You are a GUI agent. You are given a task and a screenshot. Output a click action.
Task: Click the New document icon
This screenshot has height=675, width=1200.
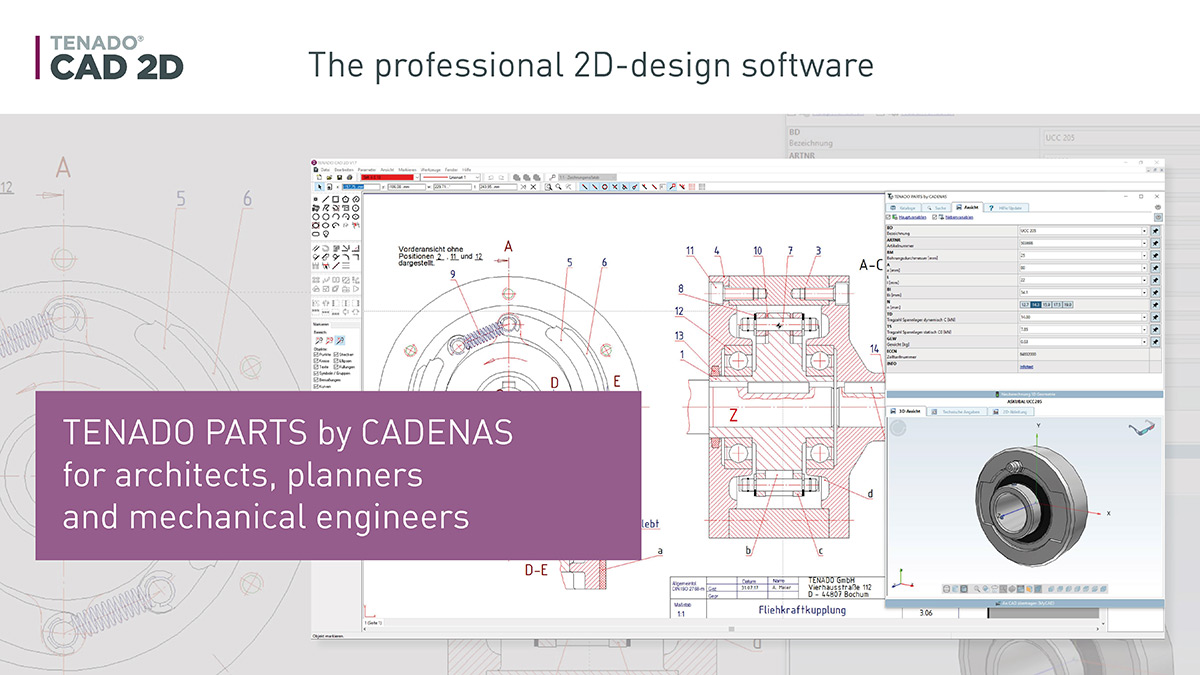pyautogui.click(x=319, y=177)
